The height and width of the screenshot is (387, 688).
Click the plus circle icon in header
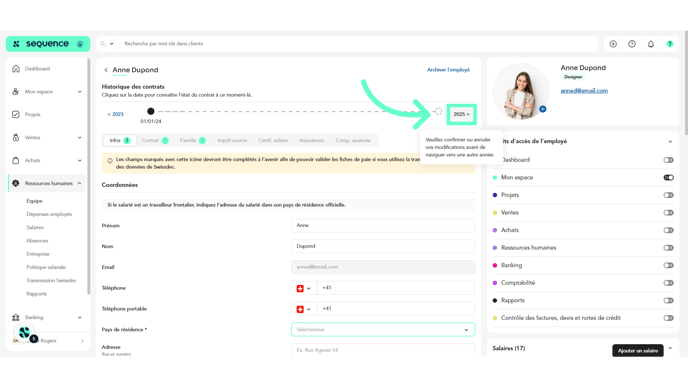pos(613,44)
